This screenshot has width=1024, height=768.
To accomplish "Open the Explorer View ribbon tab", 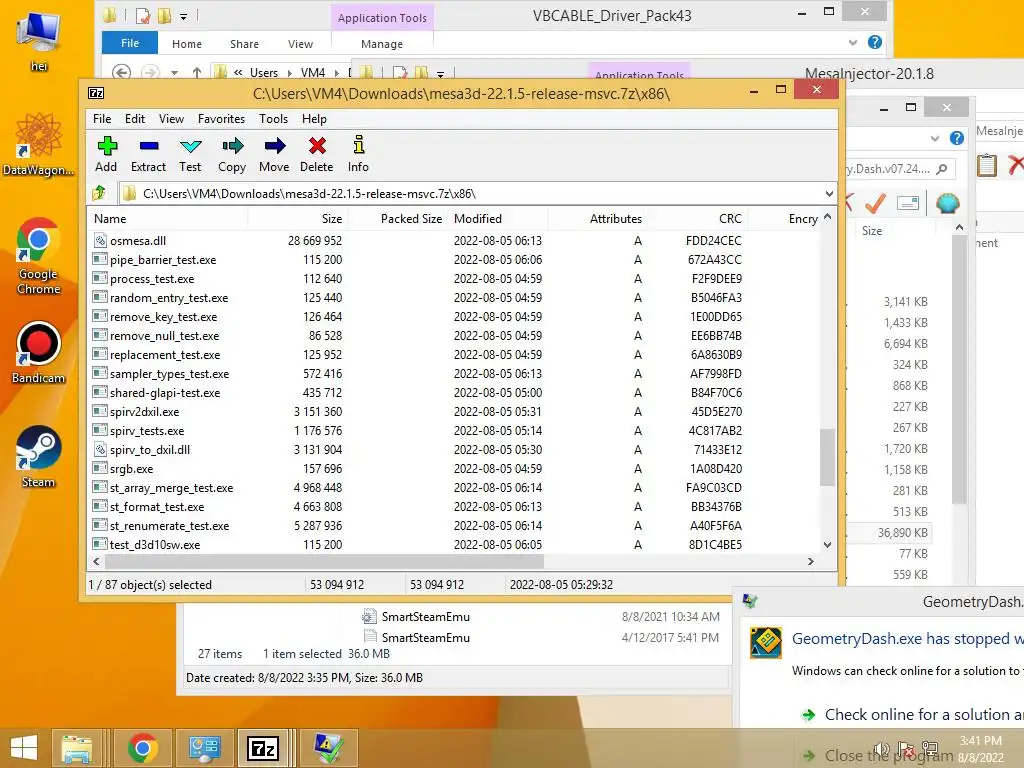I will click(x=300, y=44).
